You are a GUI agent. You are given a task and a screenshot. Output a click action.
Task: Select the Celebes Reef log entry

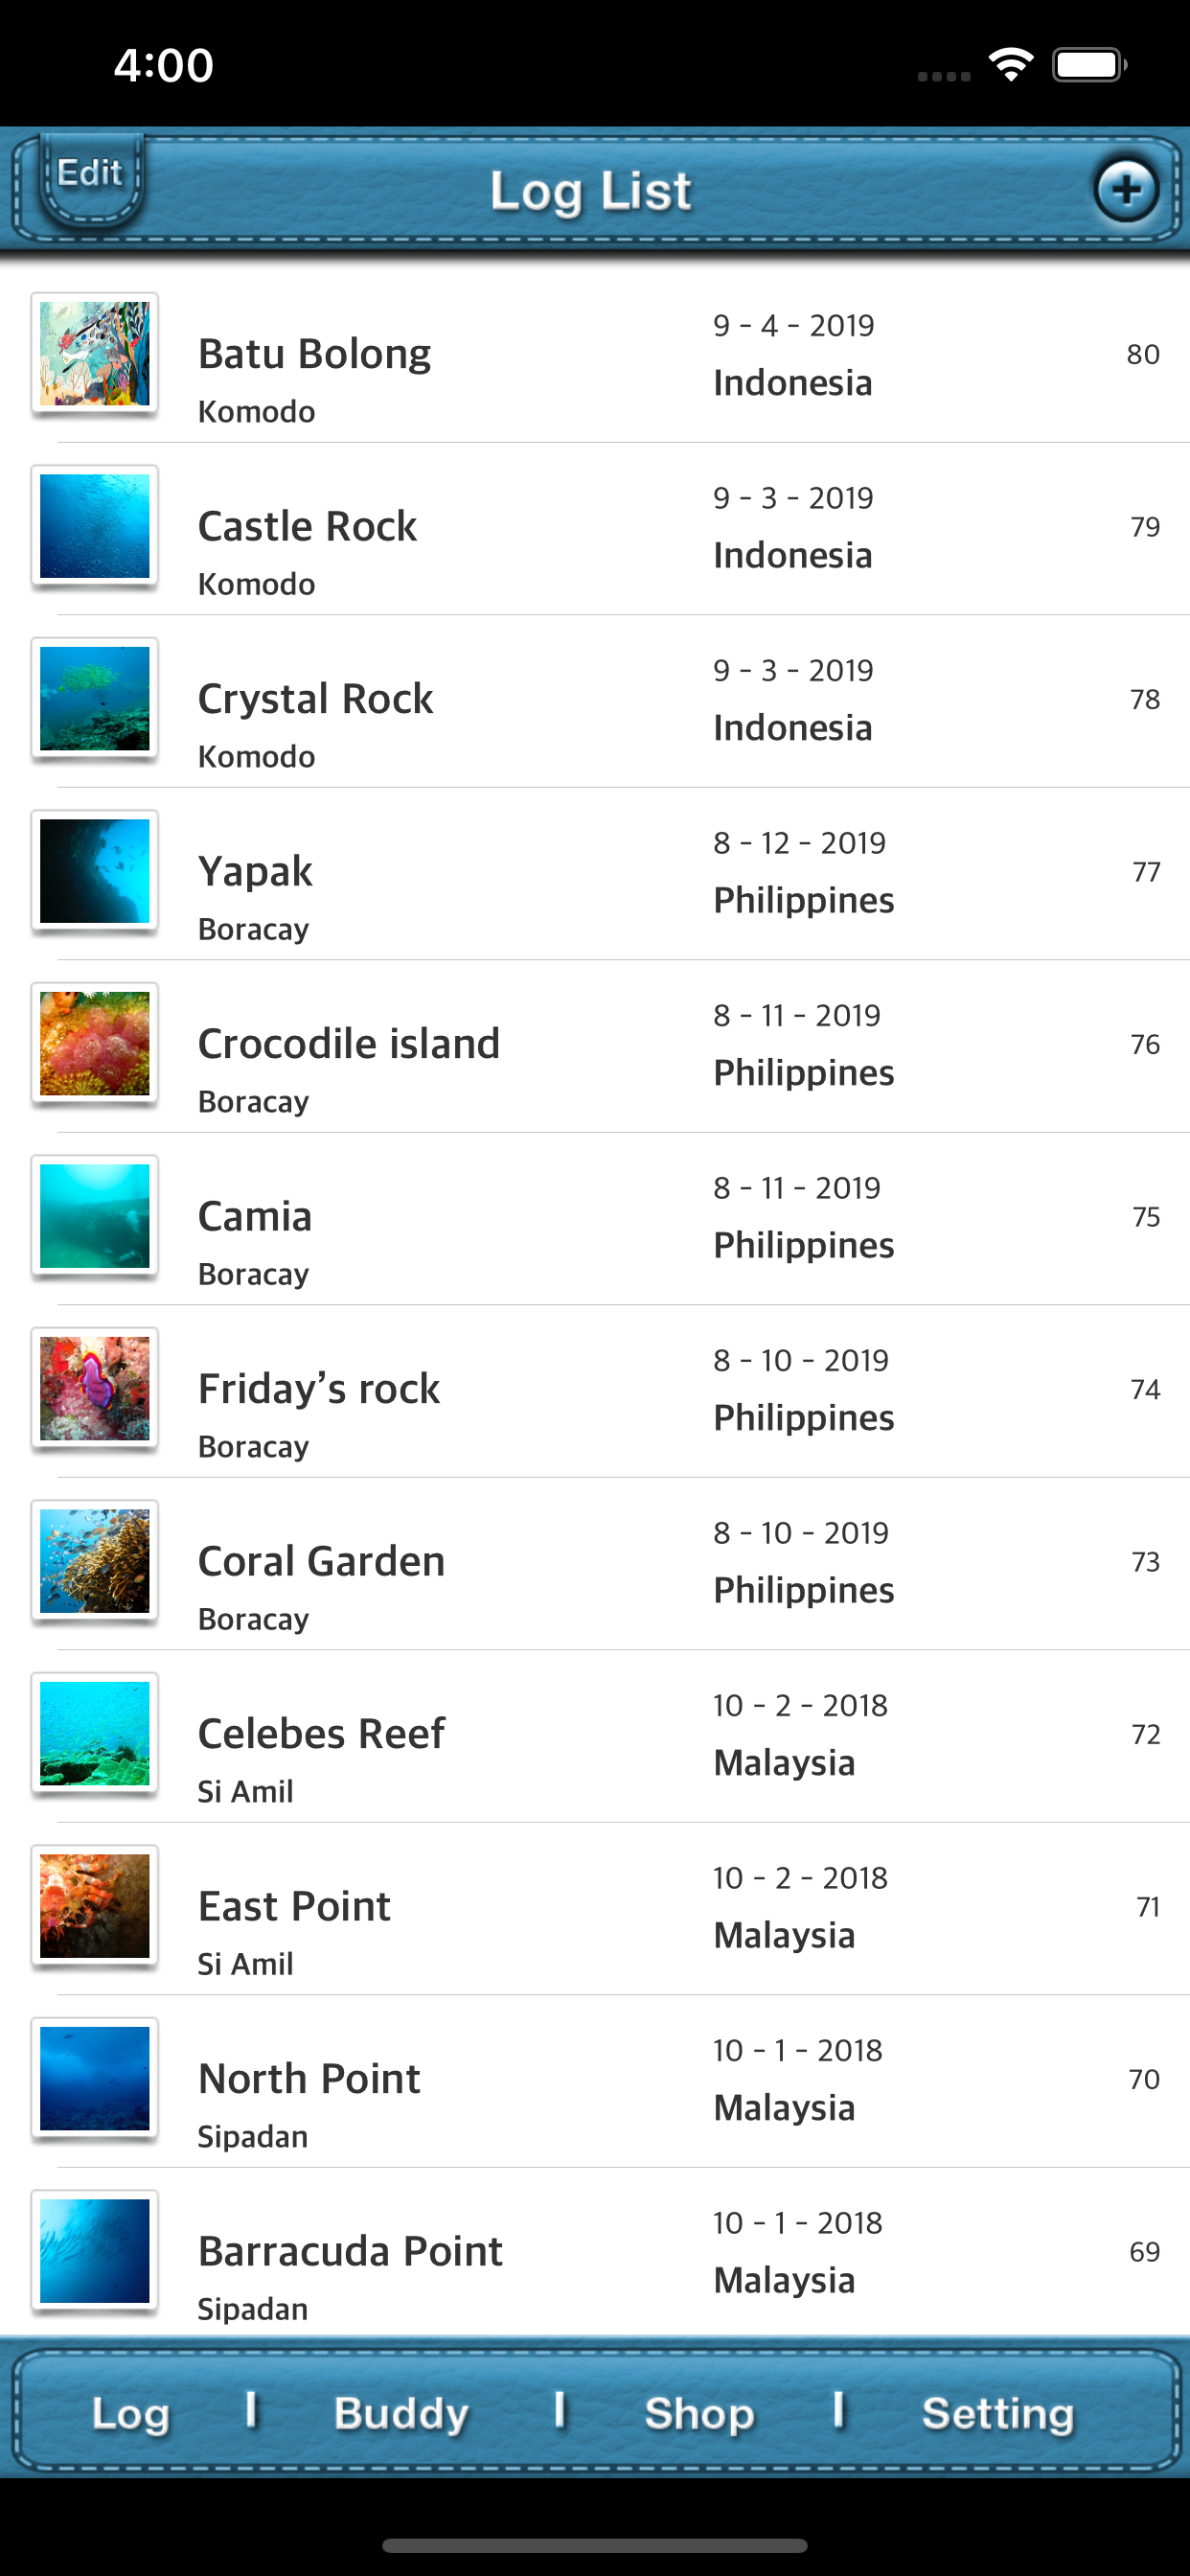(600, 1736)
